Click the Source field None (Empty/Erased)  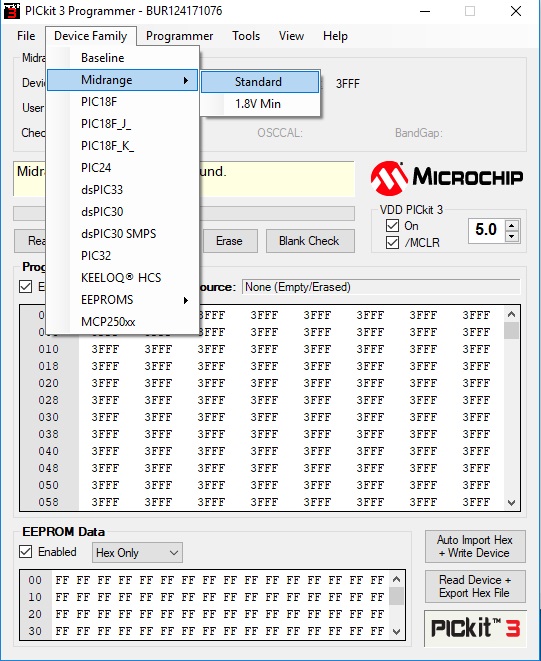click(x=381, y=287)
